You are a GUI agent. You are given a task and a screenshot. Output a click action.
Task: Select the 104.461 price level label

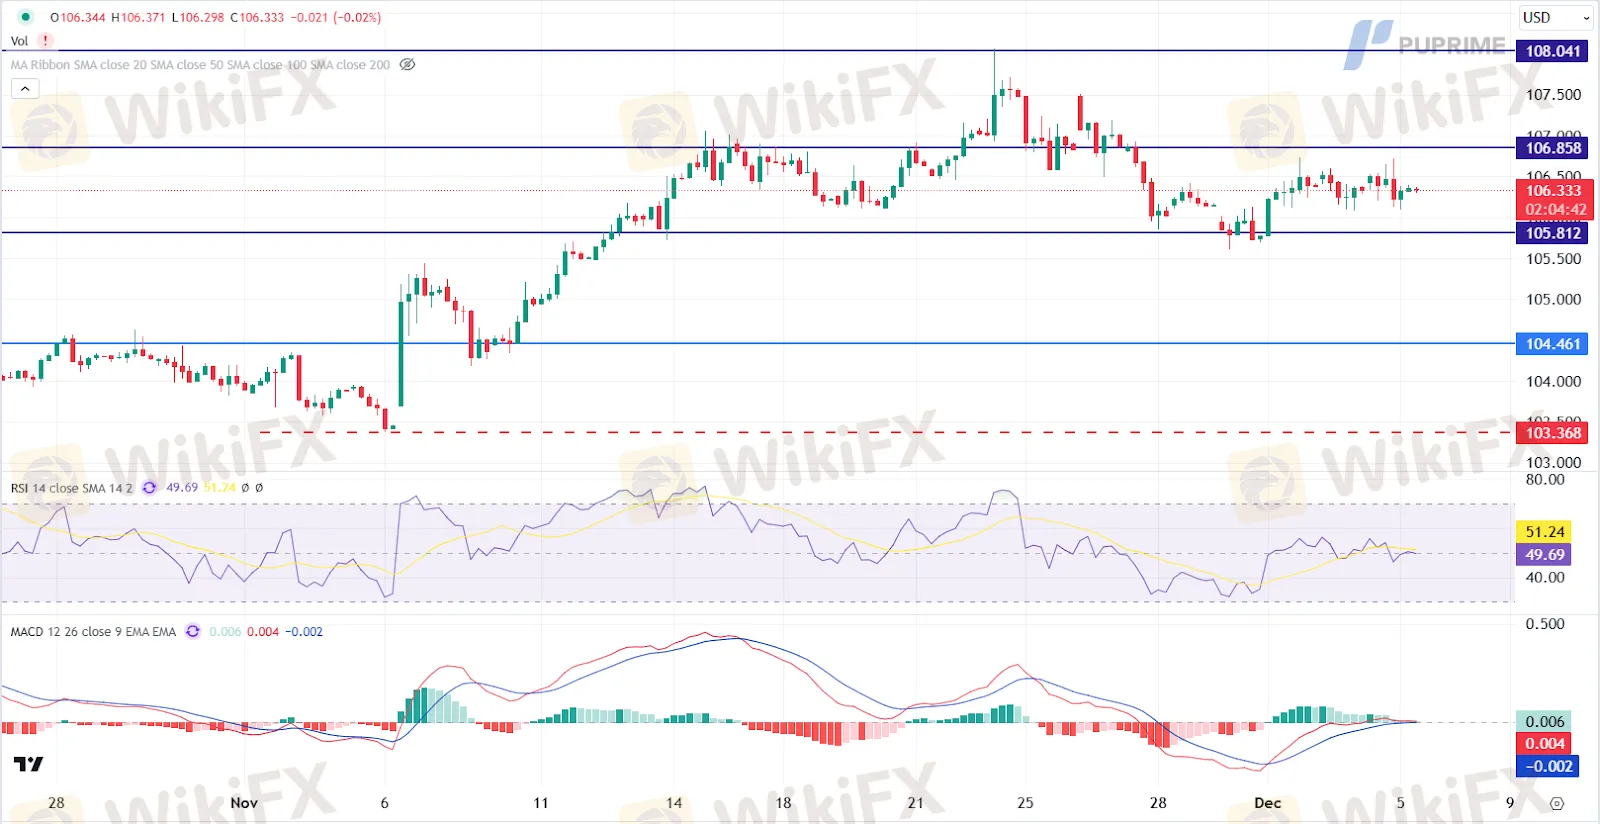1552,344
